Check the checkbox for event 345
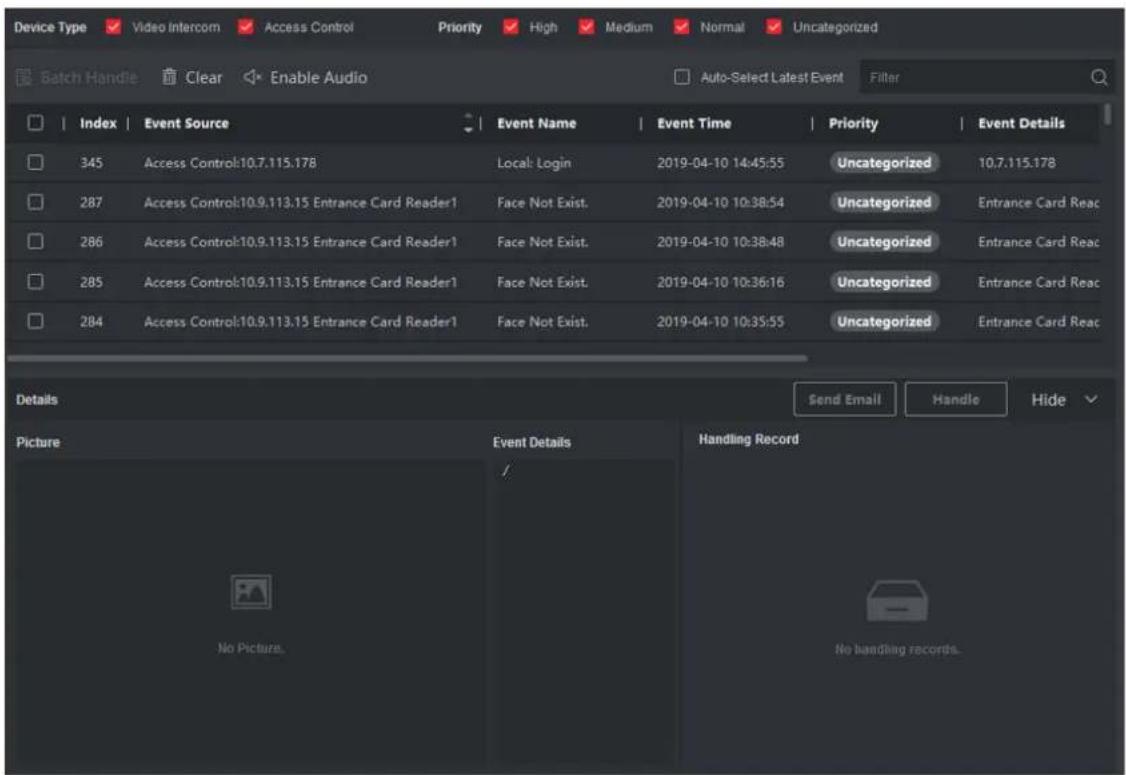The image size is (1126, 775). (x=35, y=162)
